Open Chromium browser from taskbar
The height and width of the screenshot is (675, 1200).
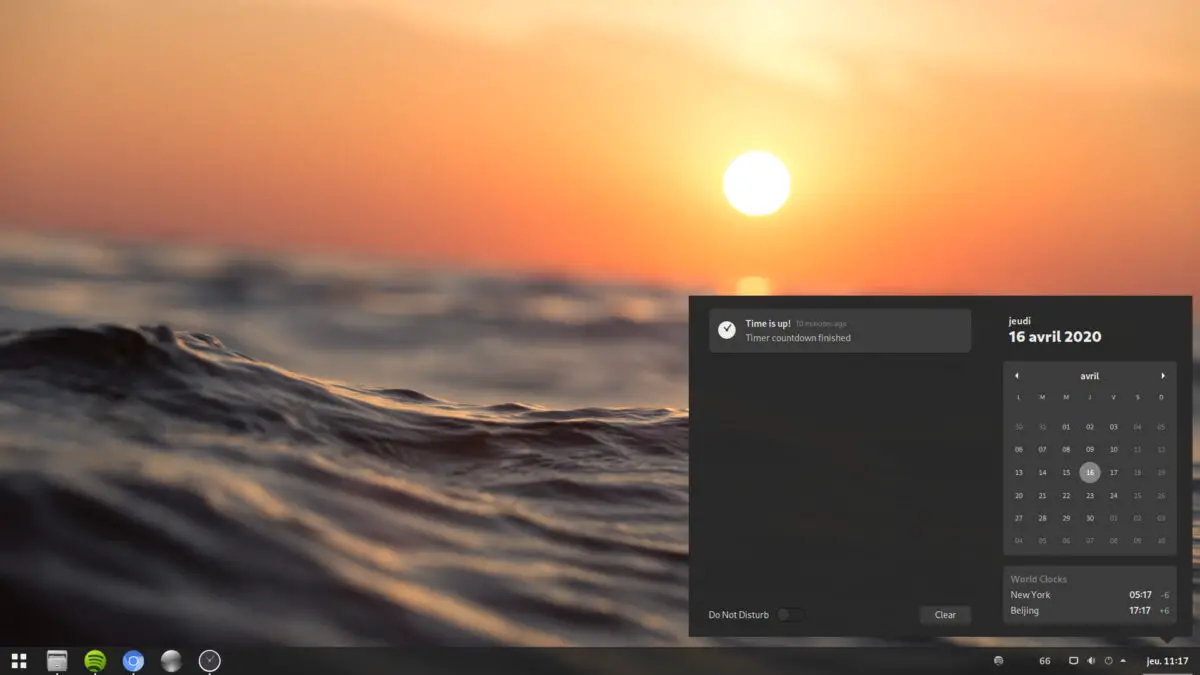(x=133, y=660)
